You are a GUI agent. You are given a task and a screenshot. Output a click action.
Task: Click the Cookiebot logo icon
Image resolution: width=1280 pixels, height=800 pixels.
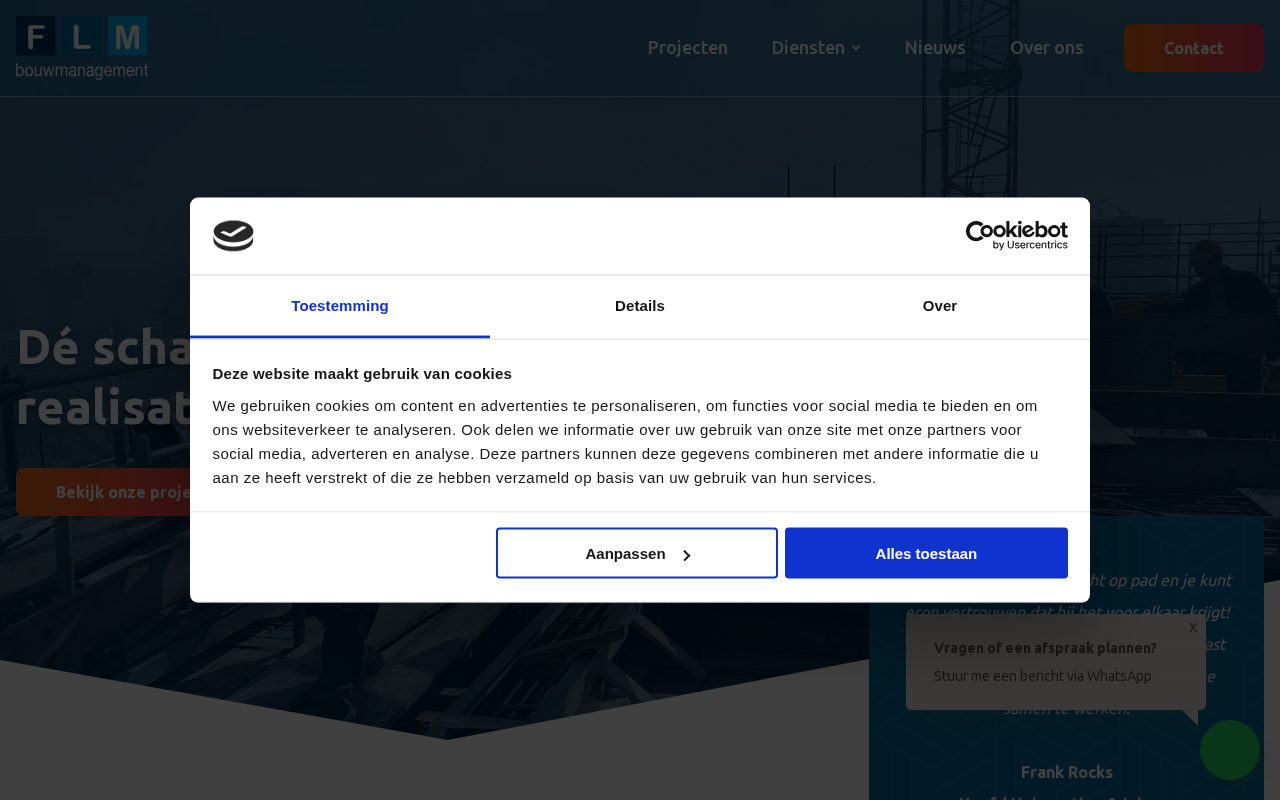tap(233, 236)
